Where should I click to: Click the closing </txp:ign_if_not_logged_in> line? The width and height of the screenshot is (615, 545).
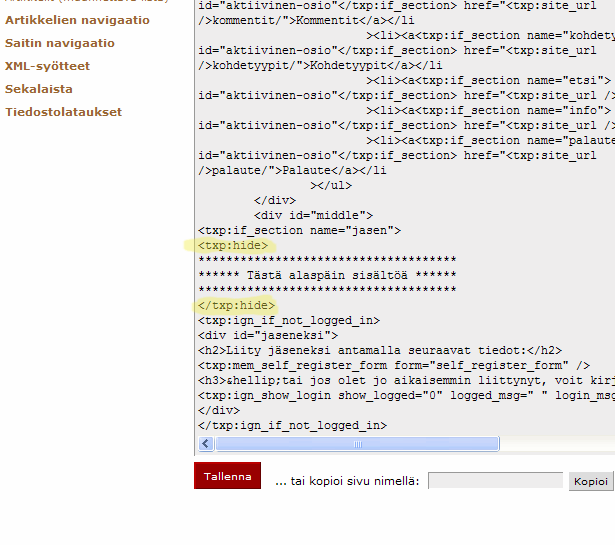(292, 425)
